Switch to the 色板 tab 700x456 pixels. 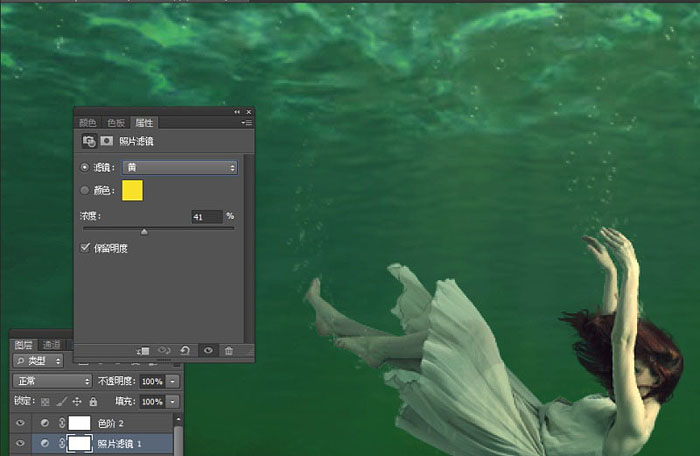(x=116, y=123)
